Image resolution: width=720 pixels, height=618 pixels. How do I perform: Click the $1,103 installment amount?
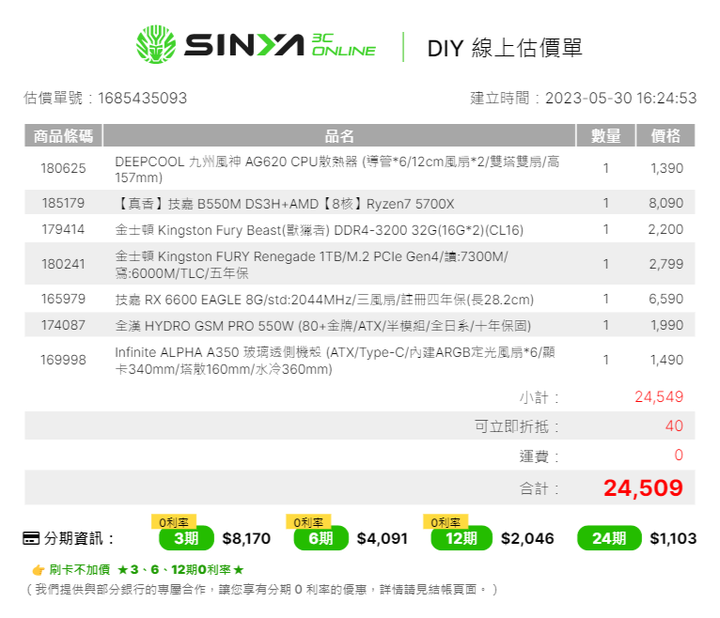(673, 538)
